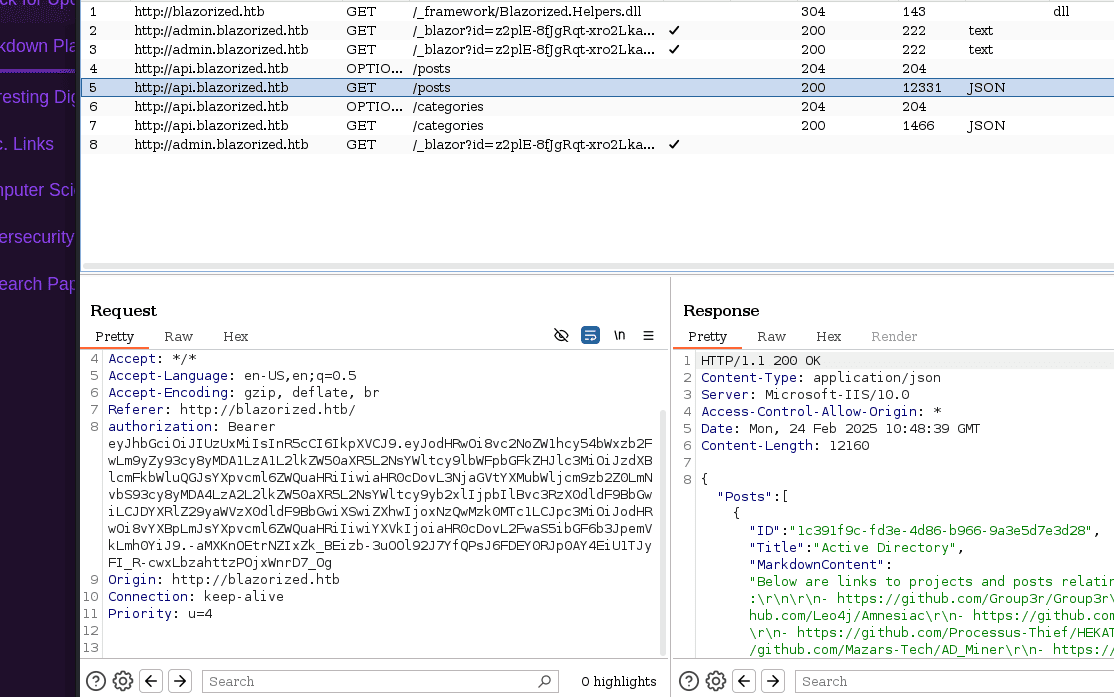1114x697 pixels.
Task: Focus the Request search input field
Action: pyautogui.click(x=380, y=681)
